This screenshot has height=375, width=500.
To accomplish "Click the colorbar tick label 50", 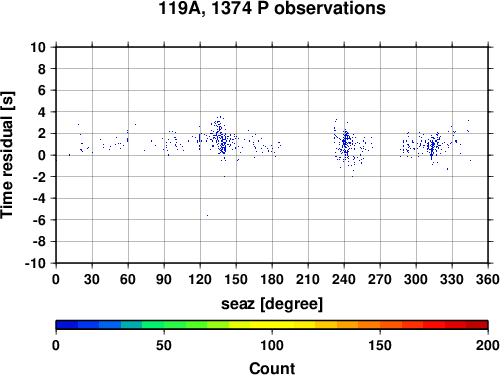I will click(164, 345).
